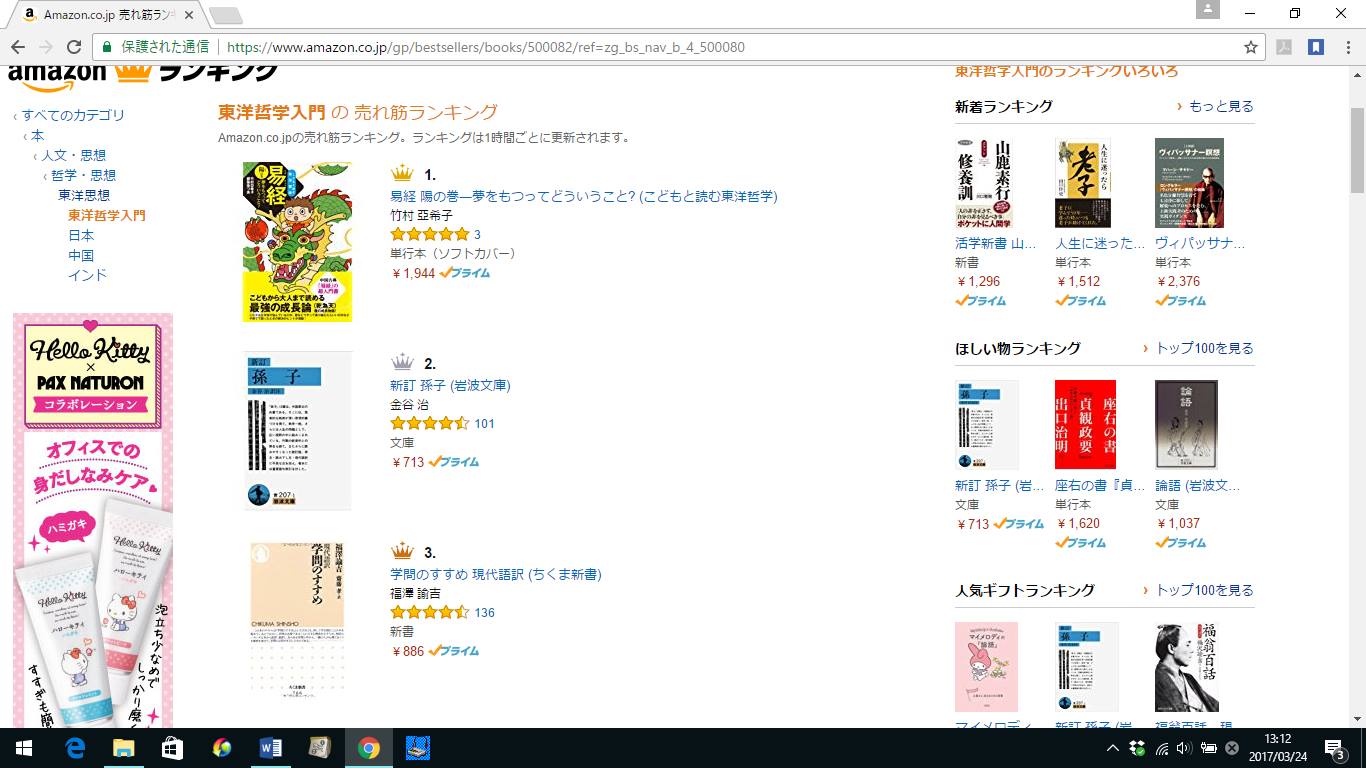The height and width of the screenshot is (768, 1366).
Task: Open File Explorer from taskbar
Action: tap(123, 748)
